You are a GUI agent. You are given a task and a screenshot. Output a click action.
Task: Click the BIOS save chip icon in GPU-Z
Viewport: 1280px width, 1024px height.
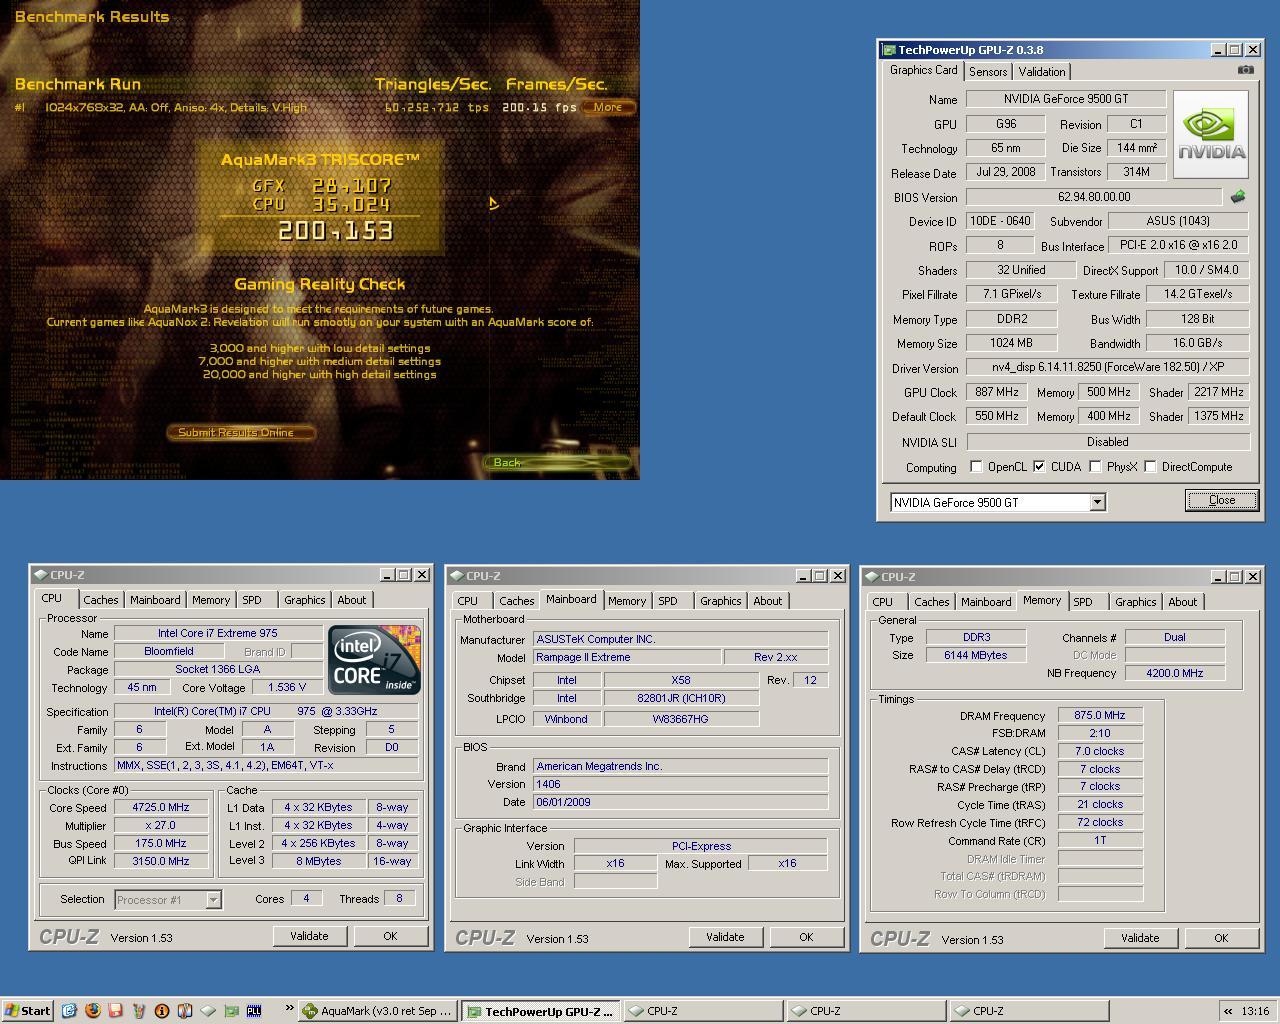tap(1238, 197)
